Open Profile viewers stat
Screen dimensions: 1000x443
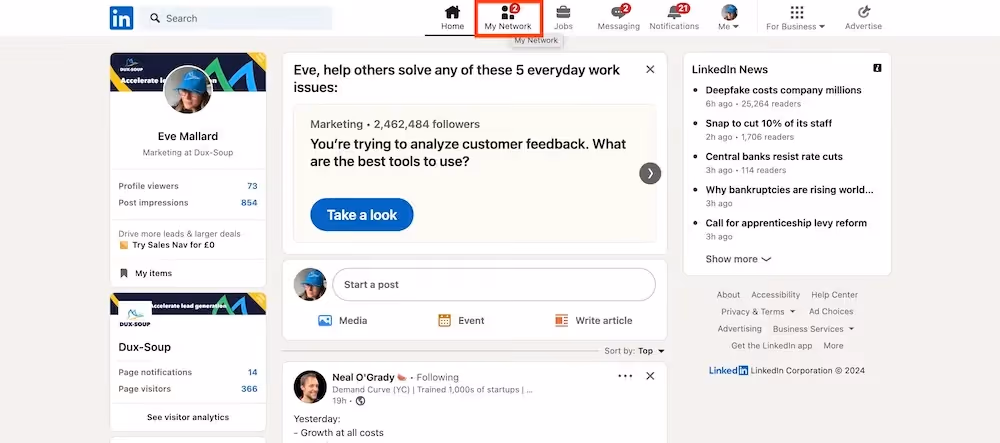pyautogui.click(x=188, y=186)
